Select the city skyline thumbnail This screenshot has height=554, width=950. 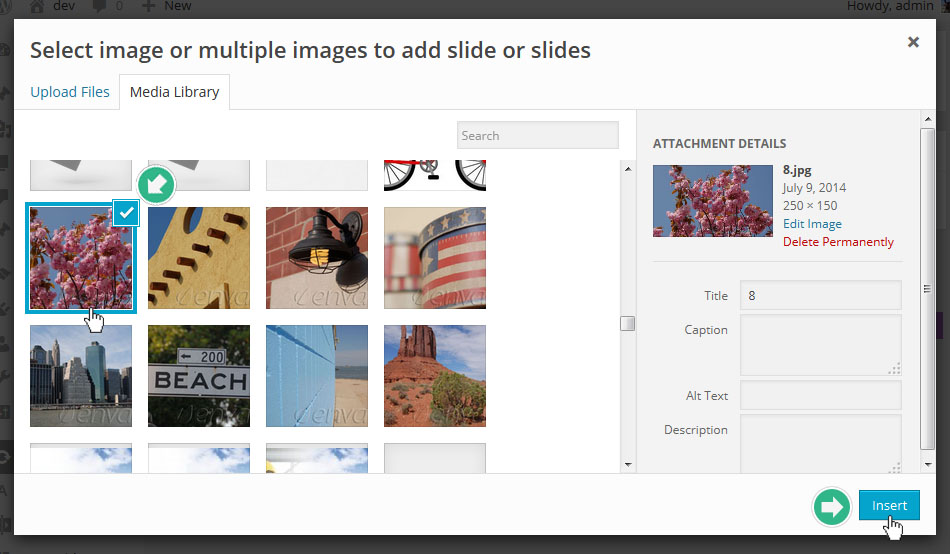(x=81, y=376)
